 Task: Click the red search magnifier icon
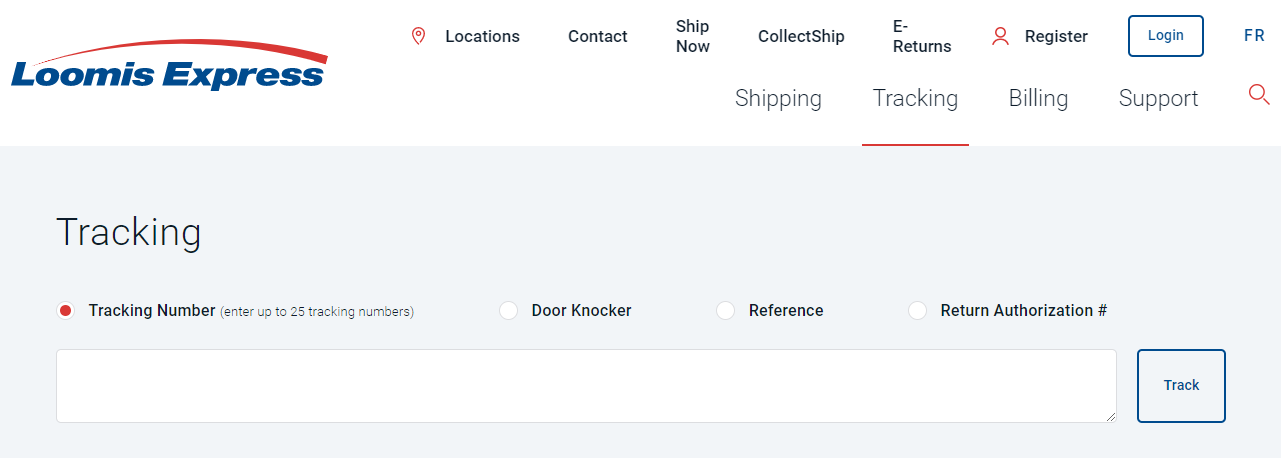pos(1259,96)
